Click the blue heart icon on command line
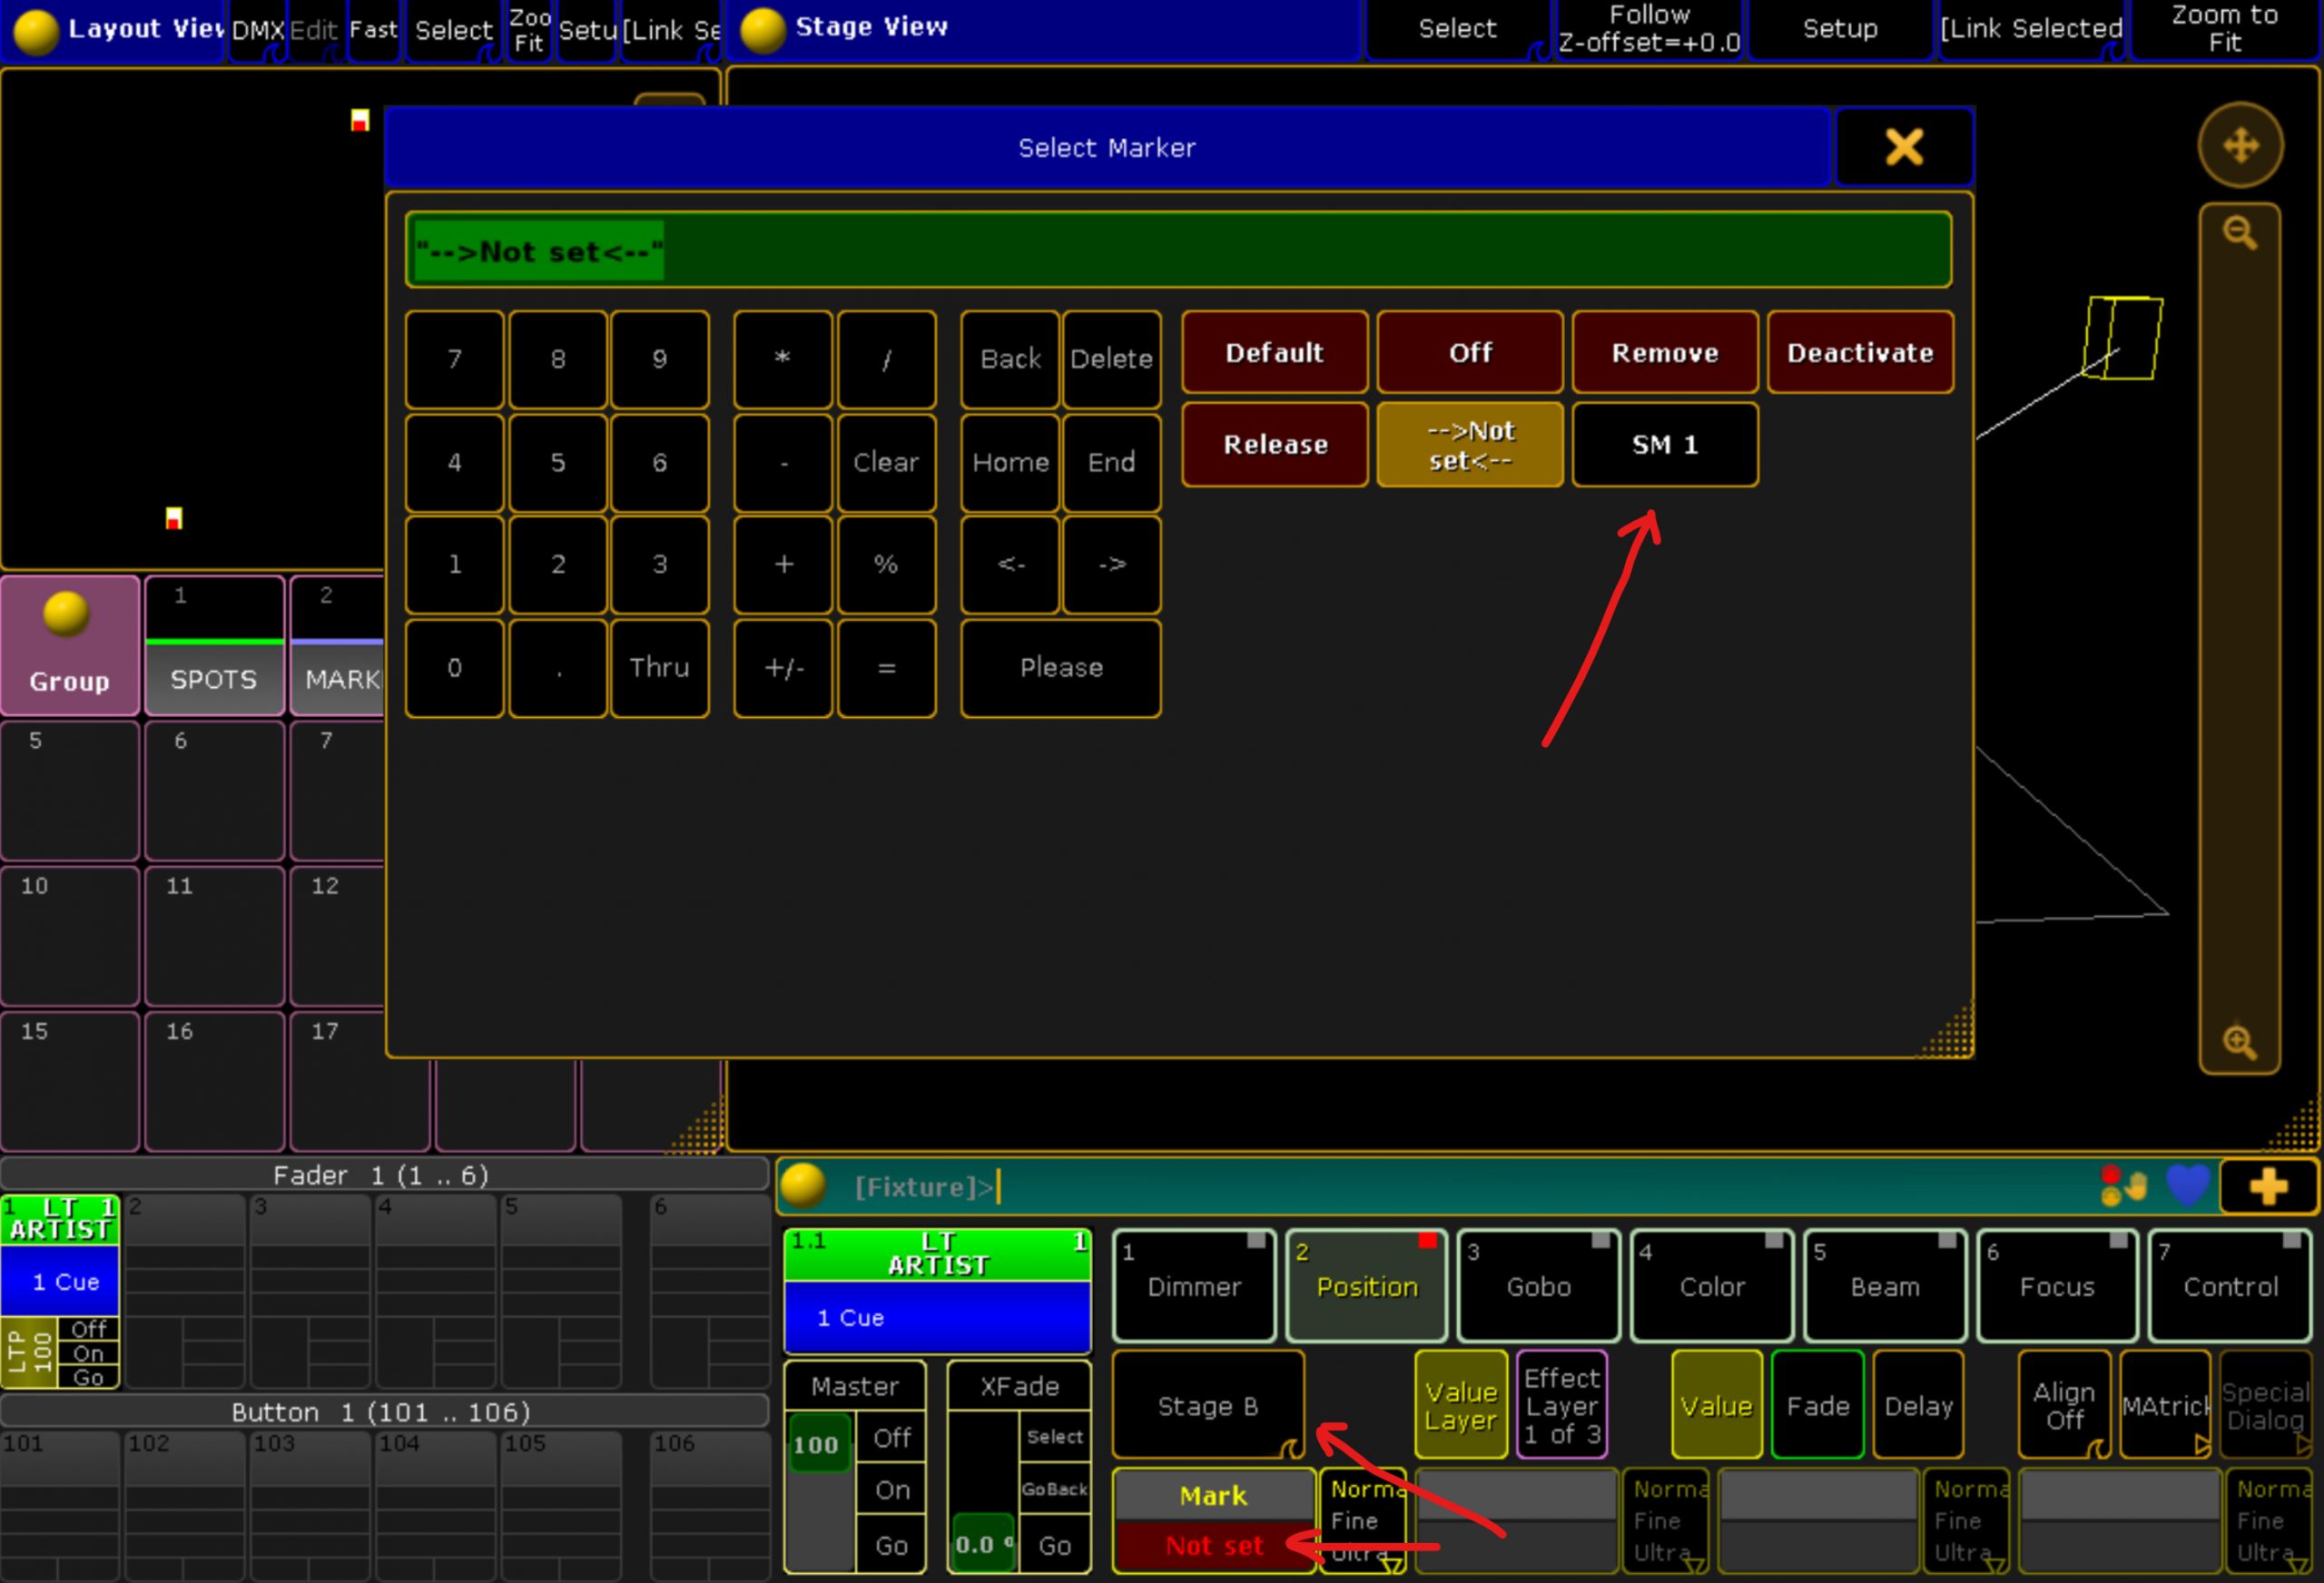Viewport: 2324px width, 1583px height. pyautogui.click(x=2187, y=1186)
